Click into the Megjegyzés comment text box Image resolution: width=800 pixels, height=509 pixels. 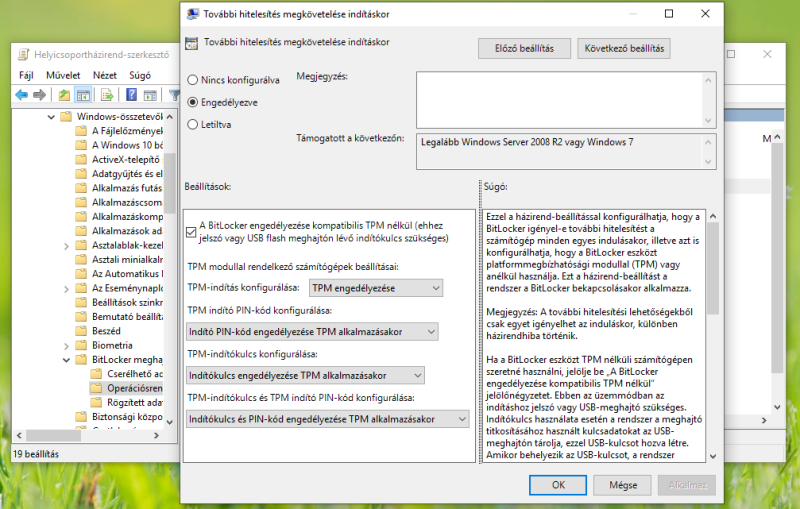(x=559, y=99)
